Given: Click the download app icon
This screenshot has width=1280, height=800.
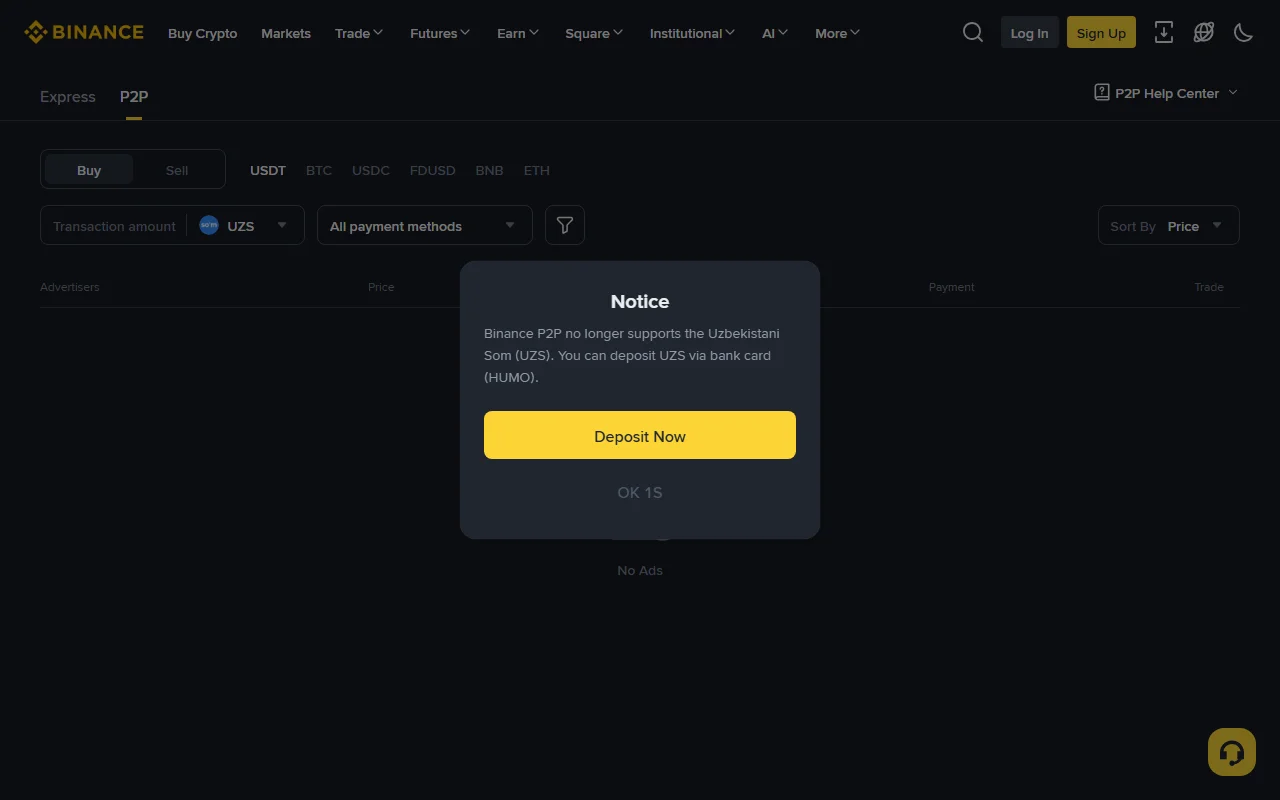Looking at the screenshot, I should (x=1164, y=32).
